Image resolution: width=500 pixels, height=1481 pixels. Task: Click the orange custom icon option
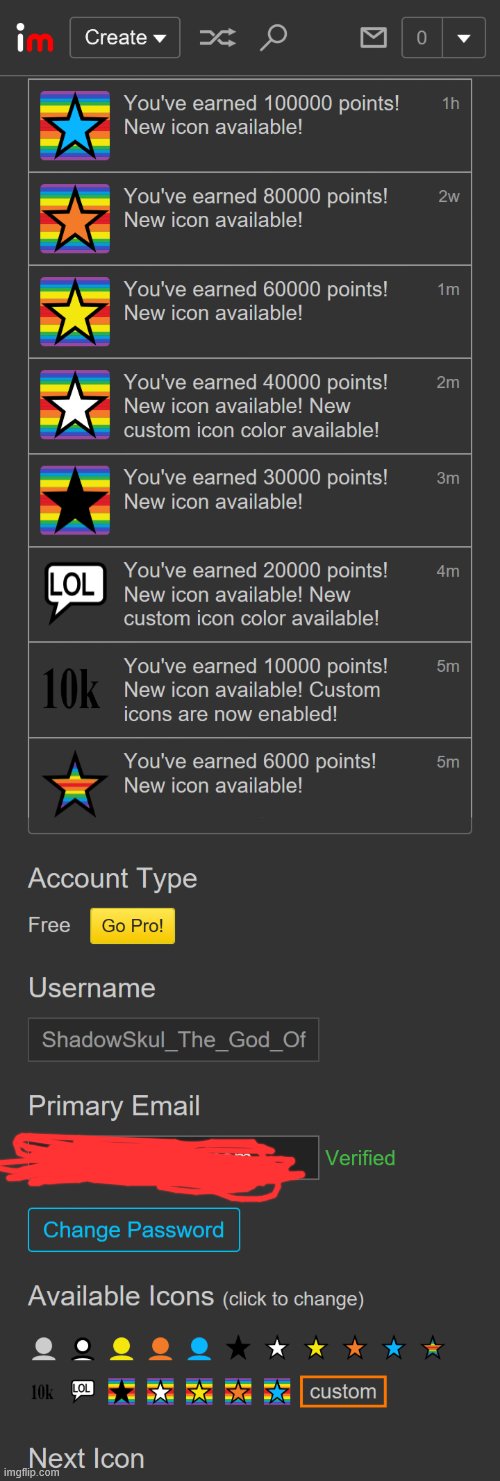tap(343, 1391)
